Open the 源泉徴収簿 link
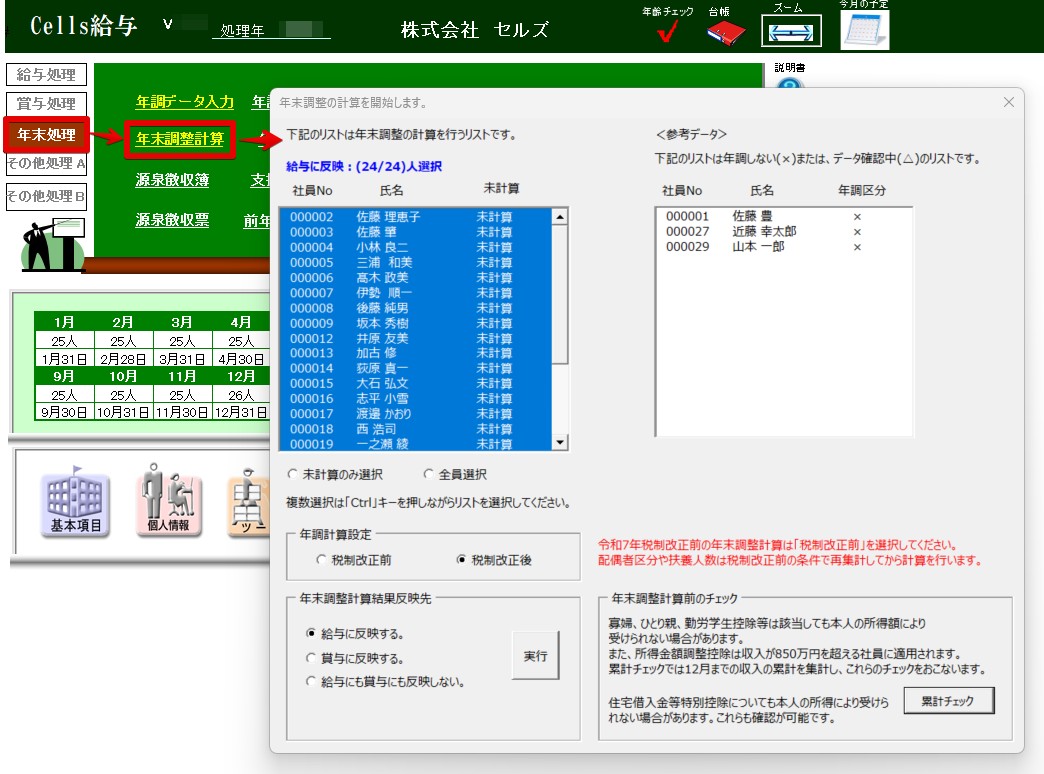 (x=172, y=180)
